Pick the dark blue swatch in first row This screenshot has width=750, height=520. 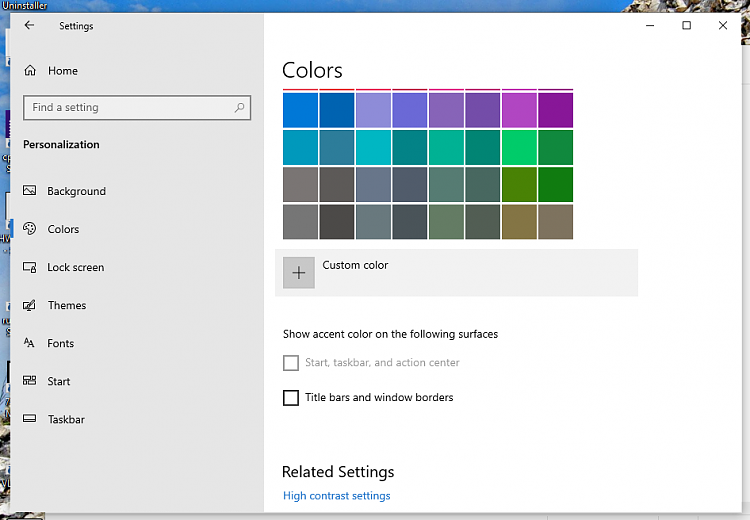(x=337, y=111)
